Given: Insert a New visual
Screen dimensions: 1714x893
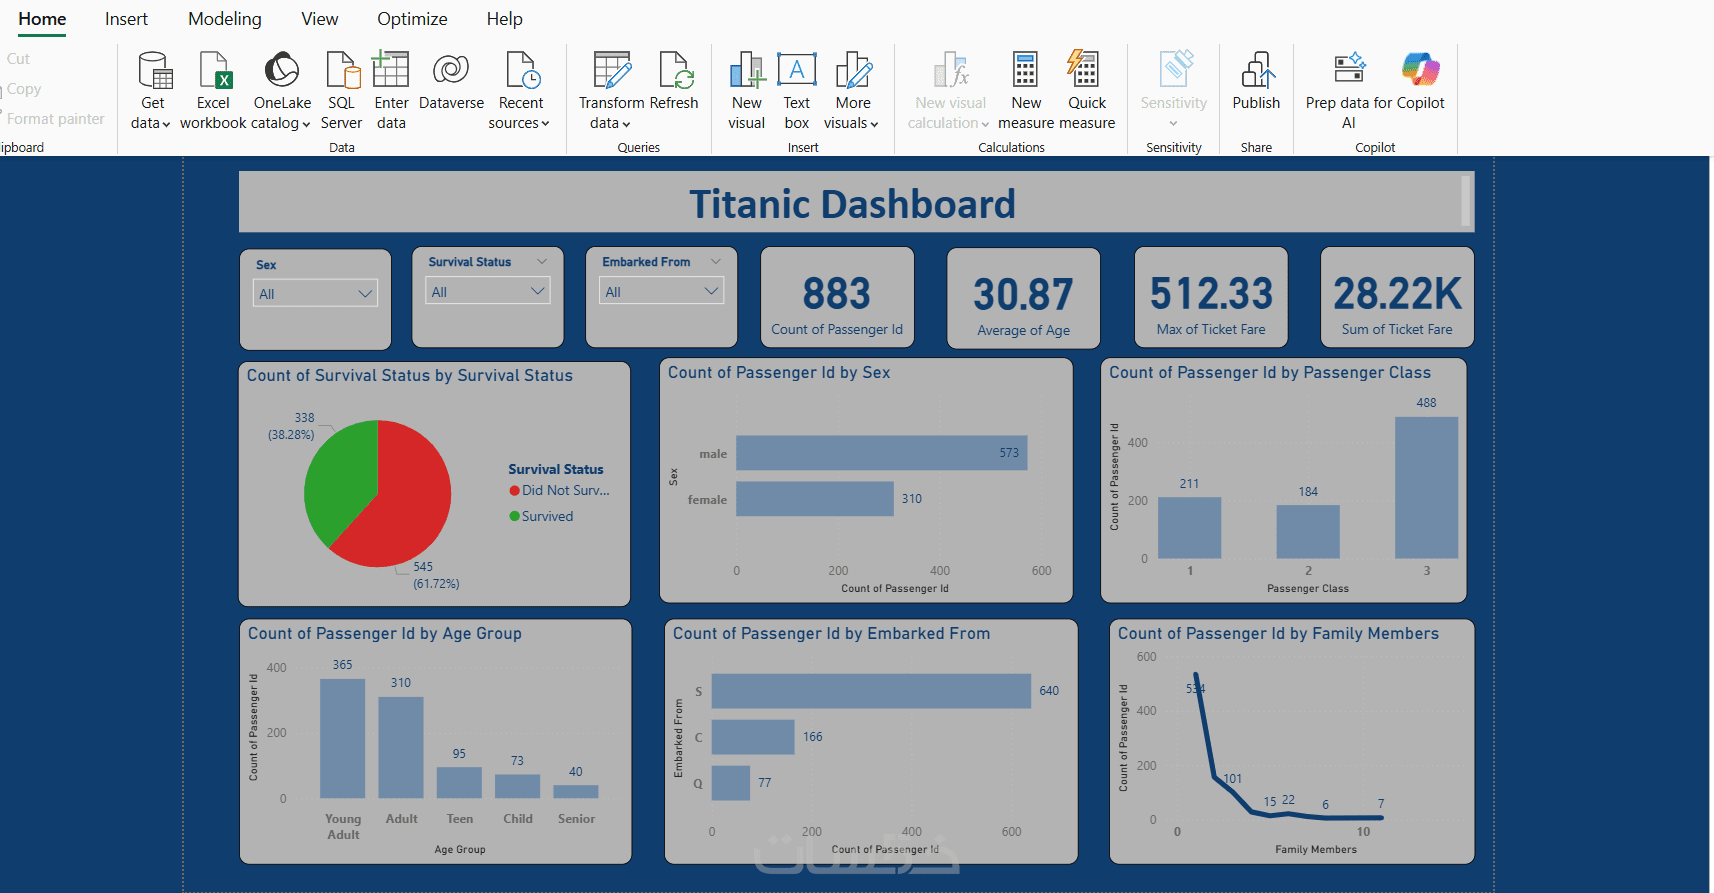Looking at the screenshot, I should click(x=747, y=70).
